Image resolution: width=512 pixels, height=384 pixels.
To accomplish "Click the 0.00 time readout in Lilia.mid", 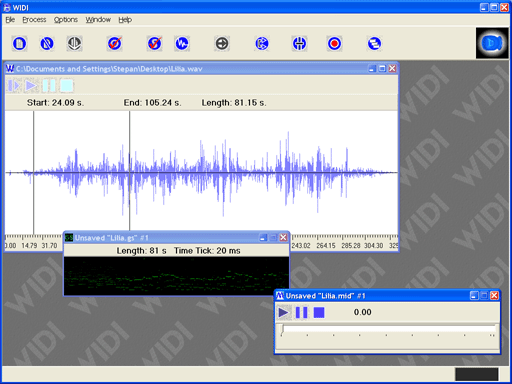I will tap(362, 312).
